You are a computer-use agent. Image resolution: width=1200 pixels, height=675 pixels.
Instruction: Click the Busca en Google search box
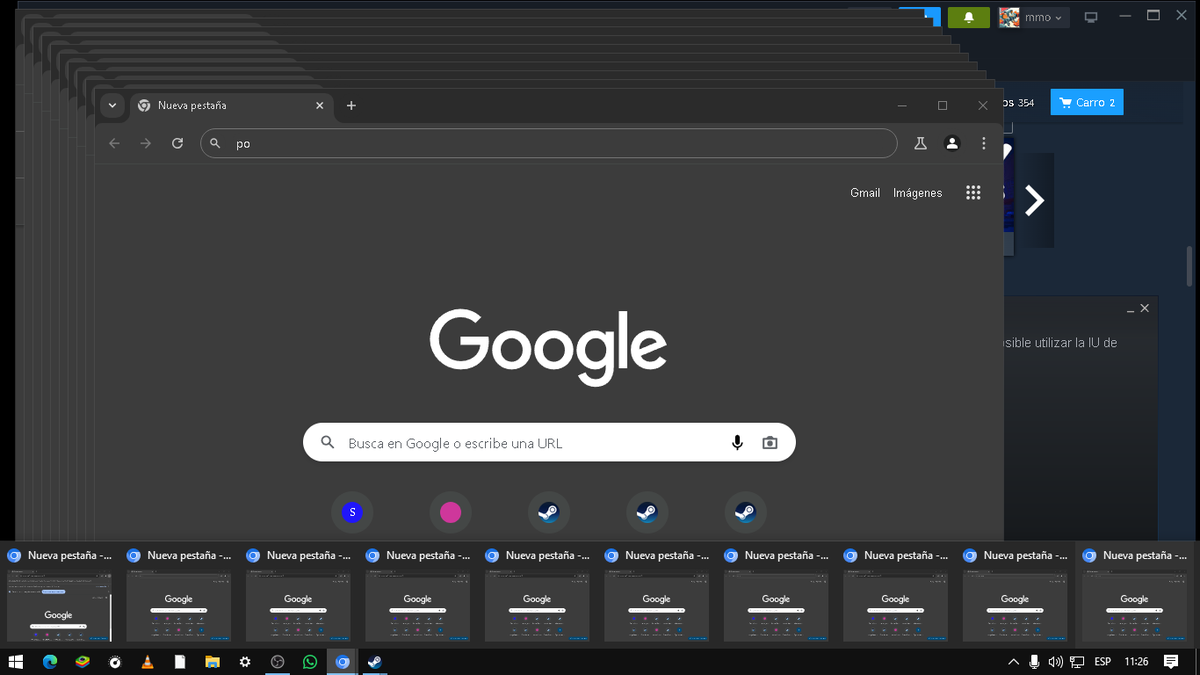(549, 443)
